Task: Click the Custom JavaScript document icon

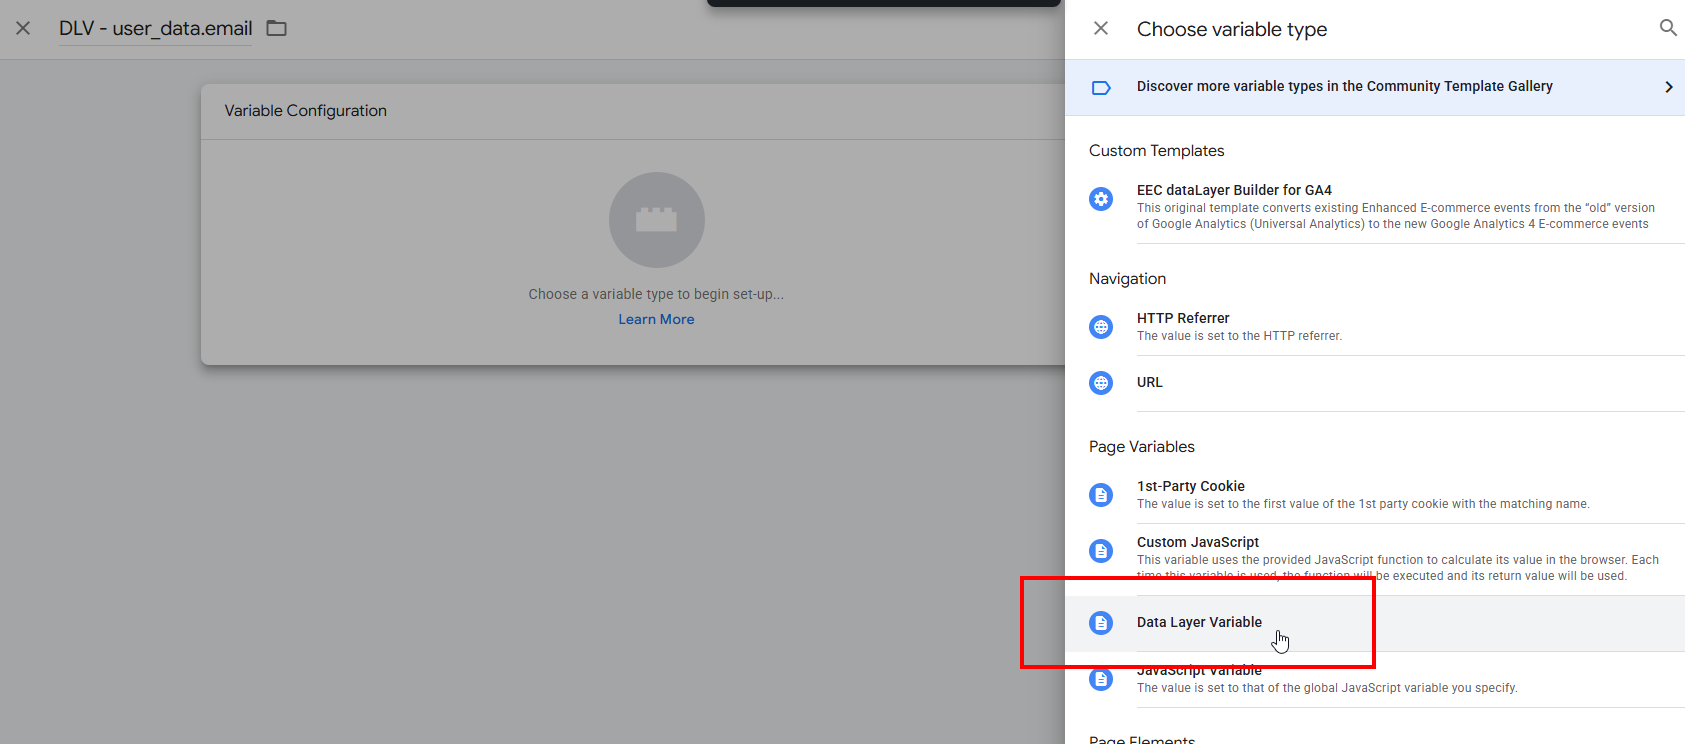Action: pos(1101,551)
